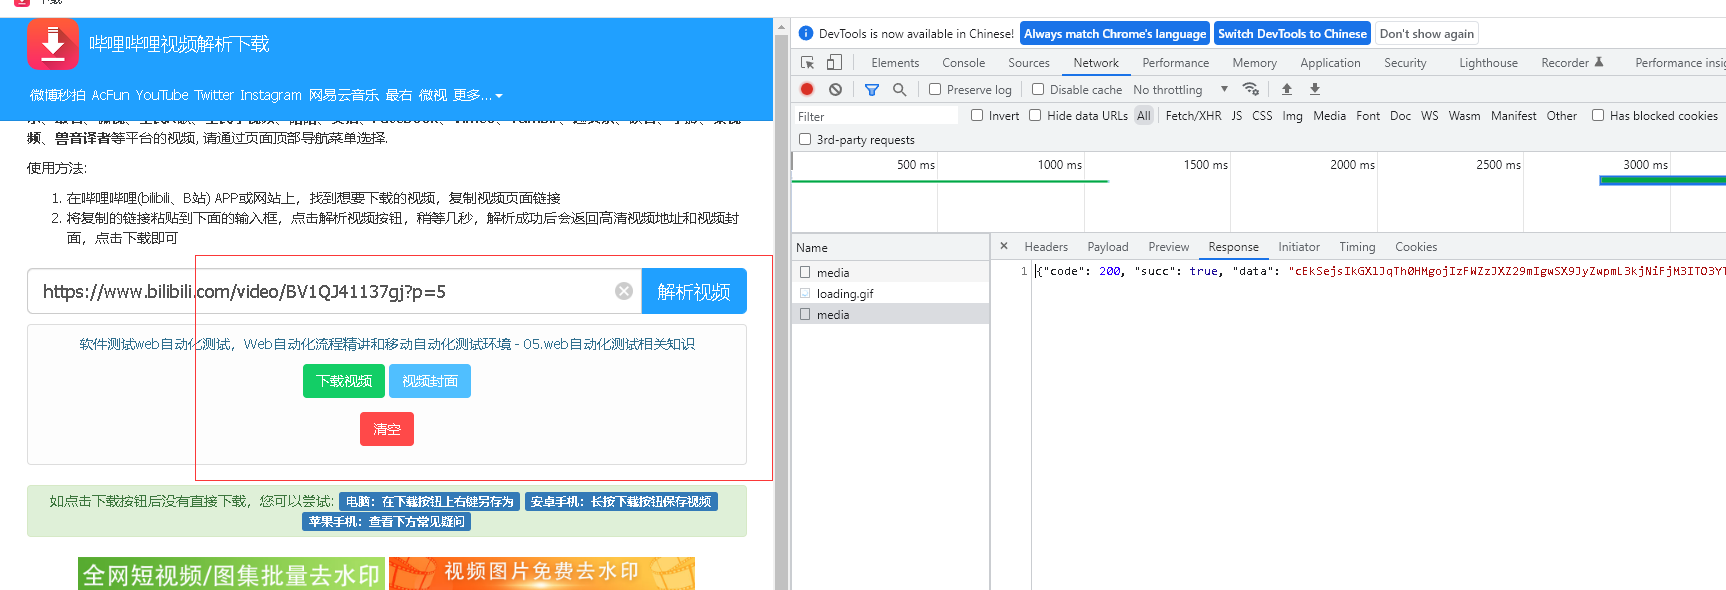Filter requests by Media type
Image resolution: width=1726 pixels, height=590 pixels.
pos(1329,115)
